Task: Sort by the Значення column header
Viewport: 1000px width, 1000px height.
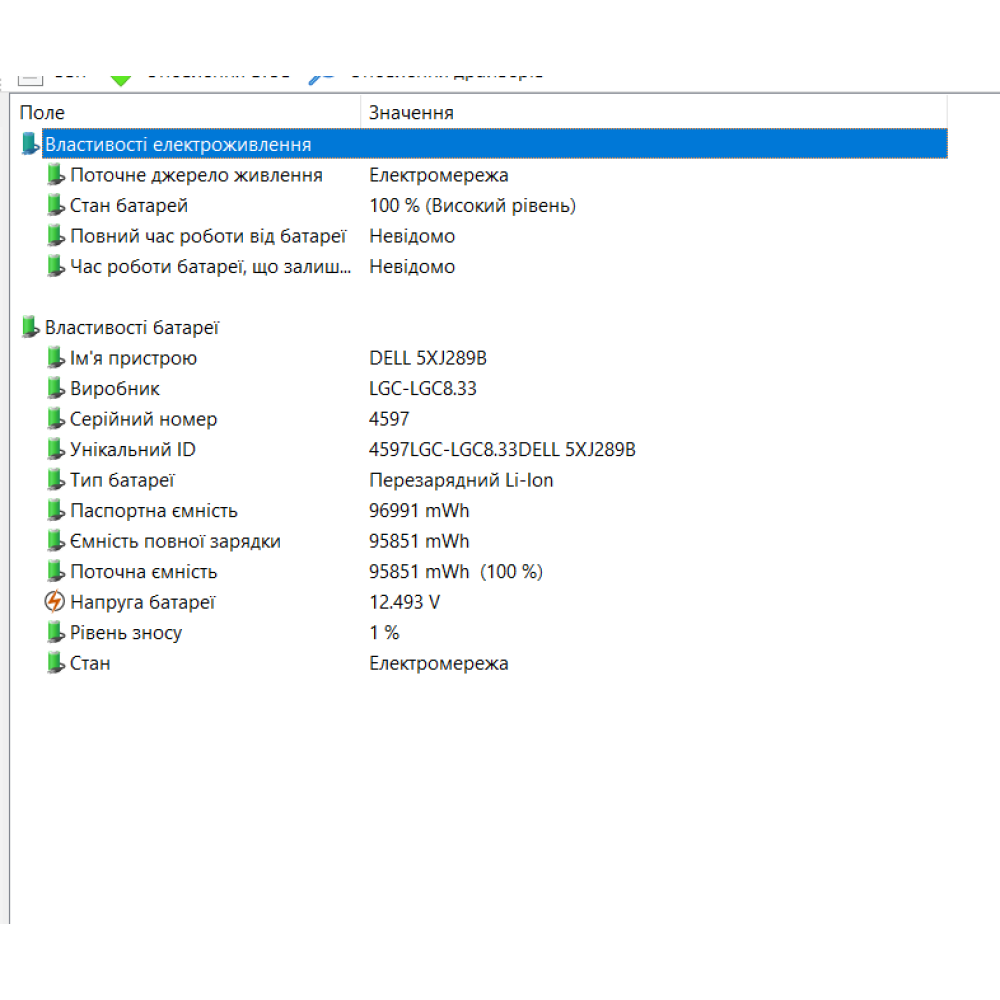Action: 654,112
